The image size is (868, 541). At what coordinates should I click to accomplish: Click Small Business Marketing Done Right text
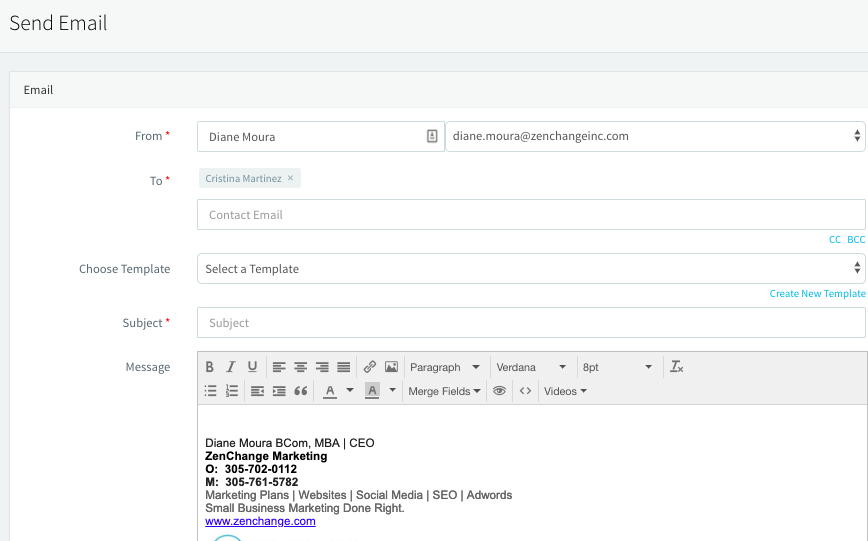point(305,508)
